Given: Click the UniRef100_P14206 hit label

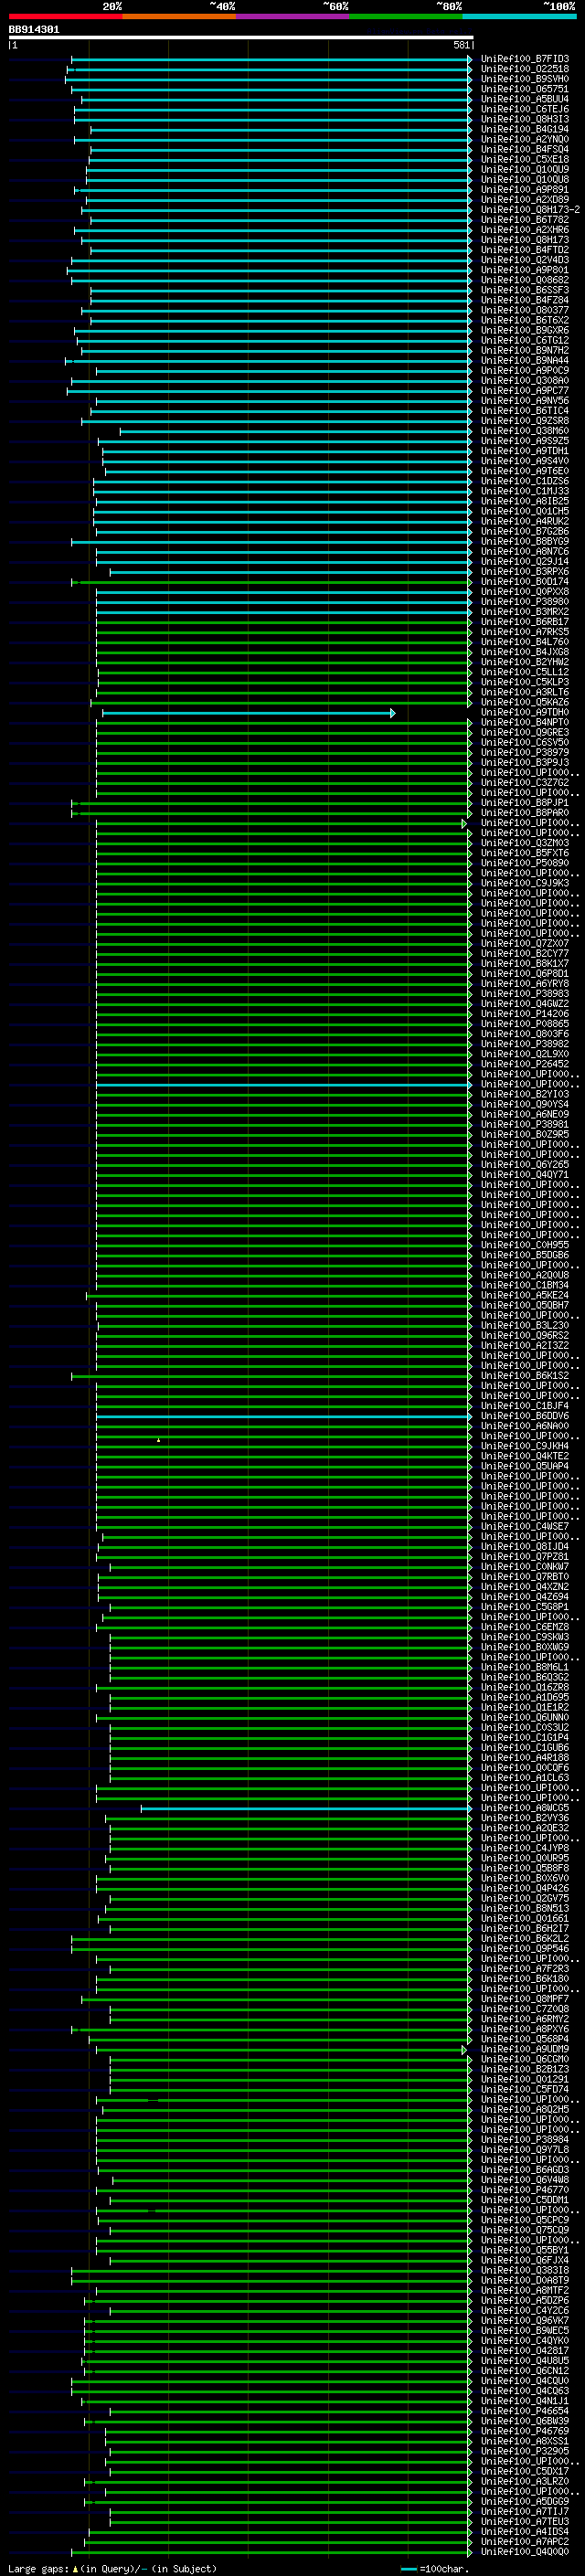Looking at the screenshot, I should (x=524, y=1014).
